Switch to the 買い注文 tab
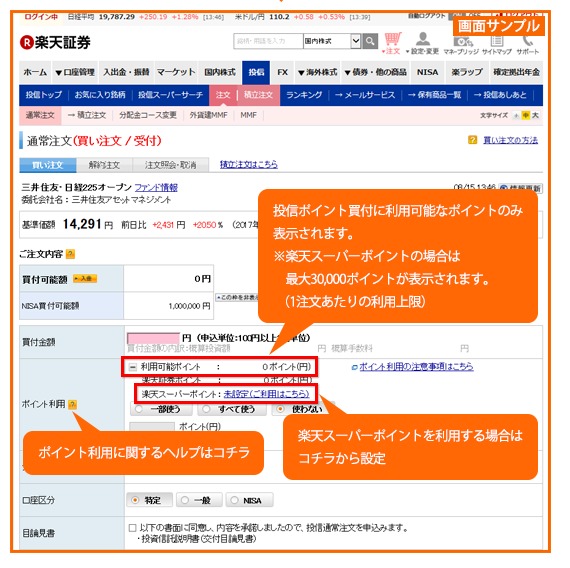This screenshot has height=568, width=570. [48, 166]
